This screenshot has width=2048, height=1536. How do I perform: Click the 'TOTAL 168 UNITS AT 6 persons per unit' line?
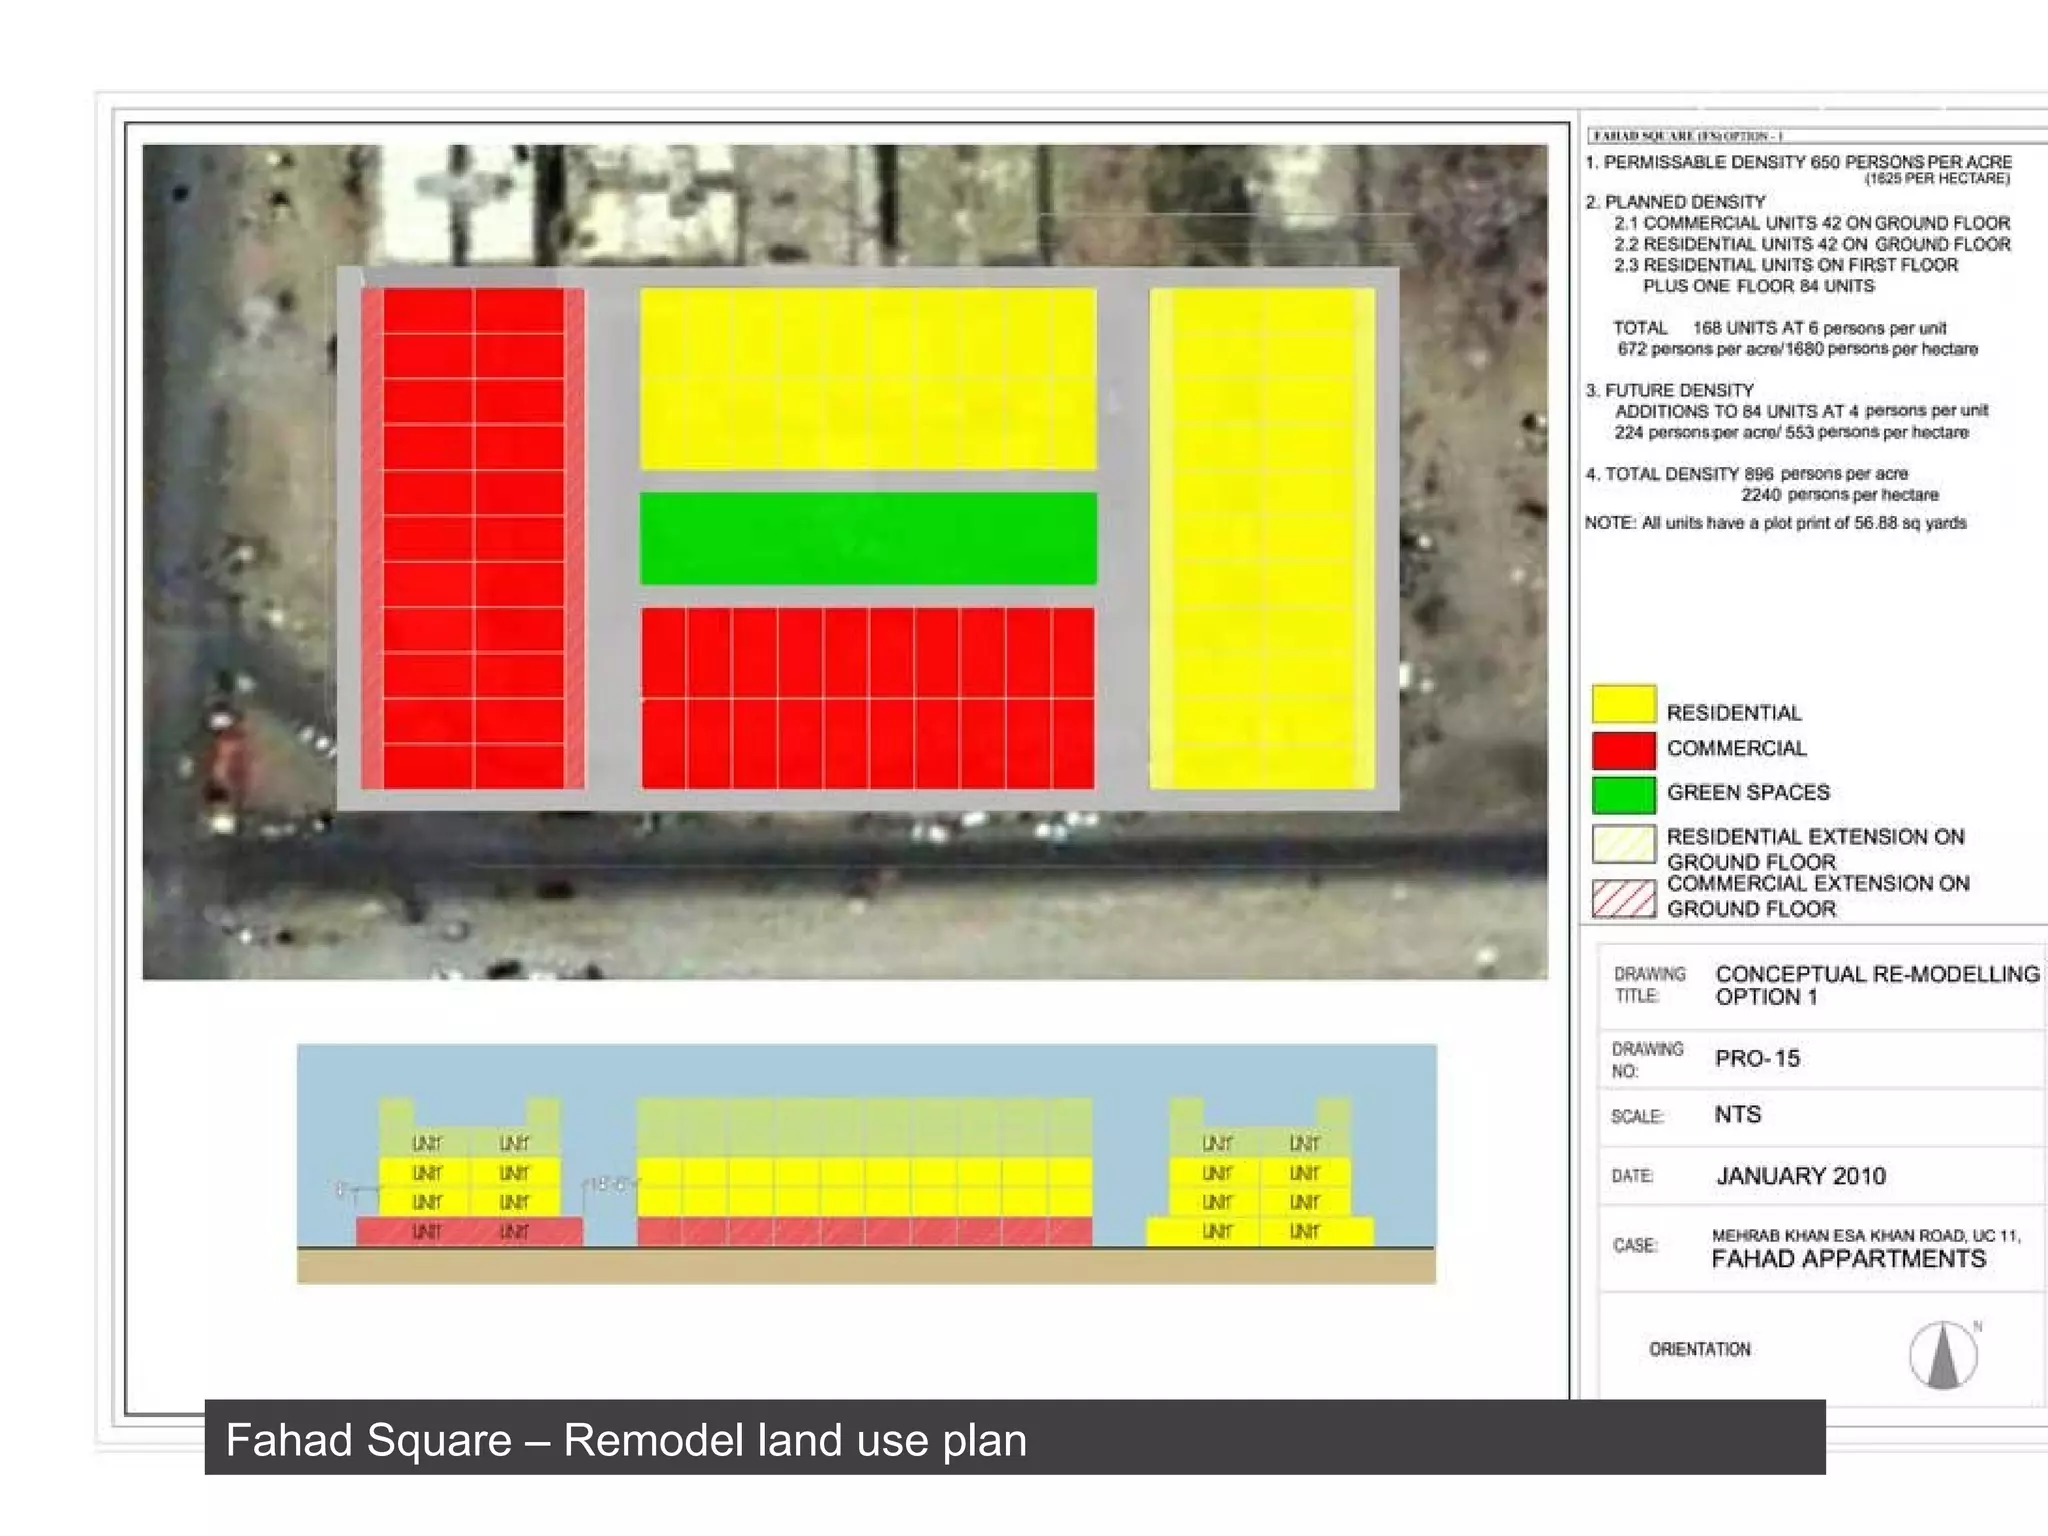(1780, 328)
